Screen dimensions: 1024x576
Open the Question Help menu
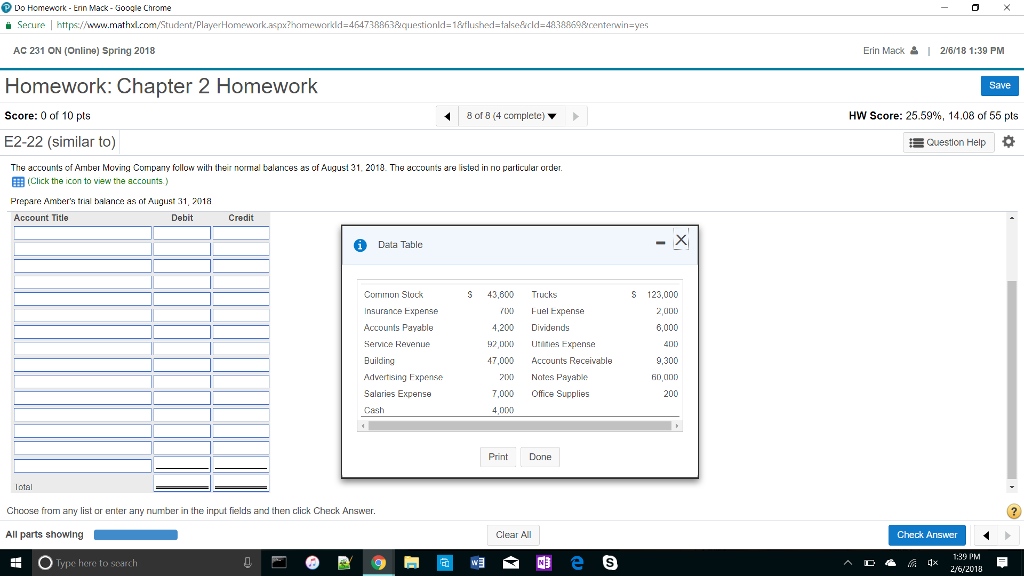pyautogui.click(x=947, y=142)
